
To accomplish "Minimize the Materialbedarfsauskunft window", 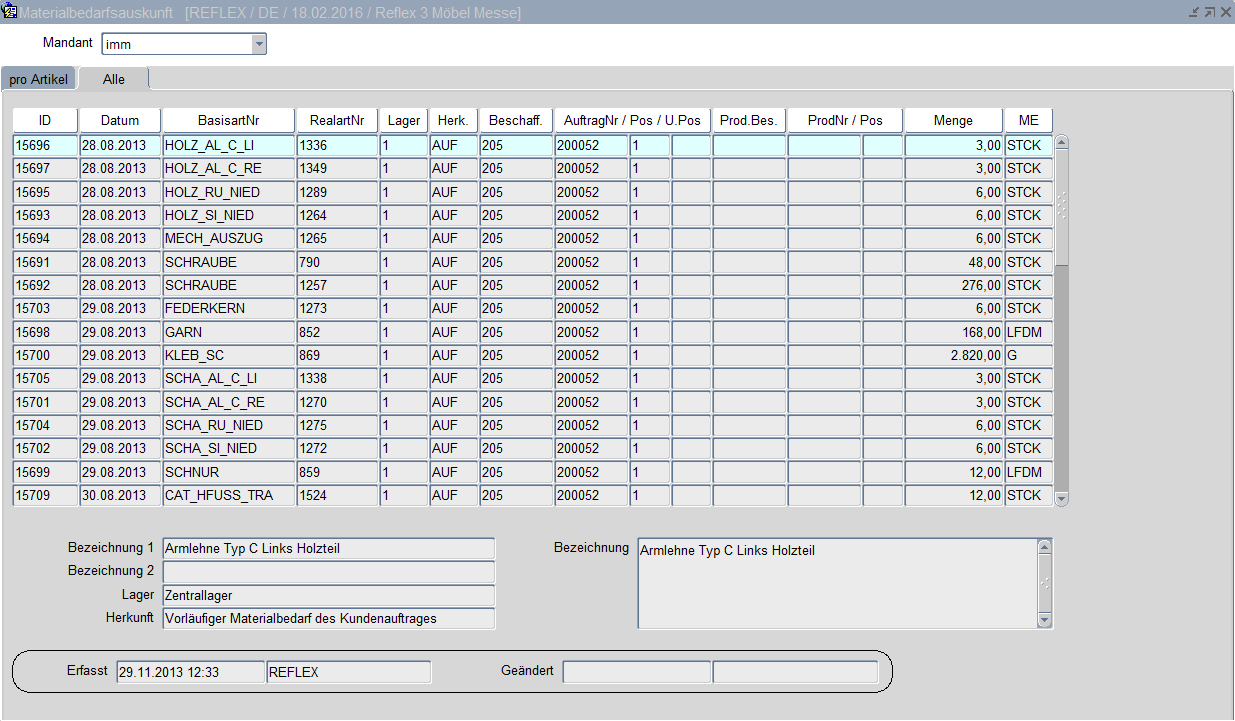I will [1193, 12].
